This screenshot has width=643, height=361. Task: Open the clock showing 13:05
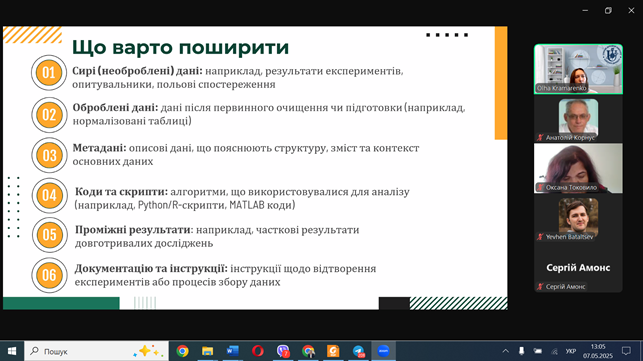[x=598, y=351]
